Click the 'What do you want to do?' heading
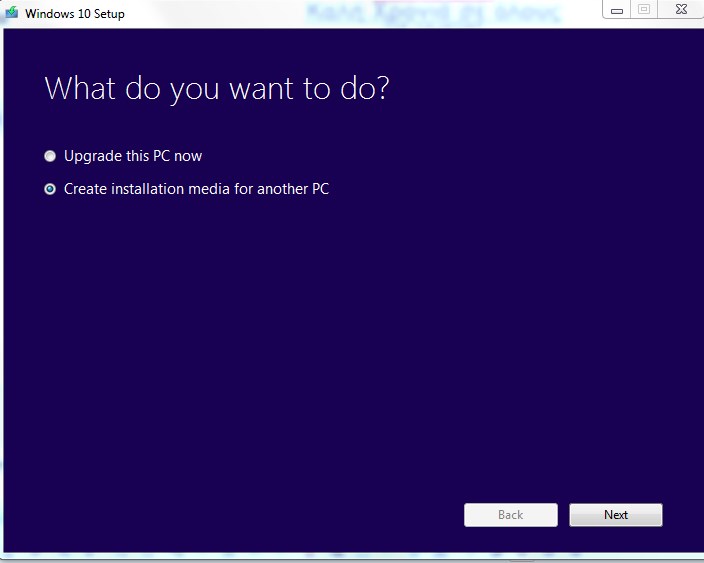 pos(217,88)
